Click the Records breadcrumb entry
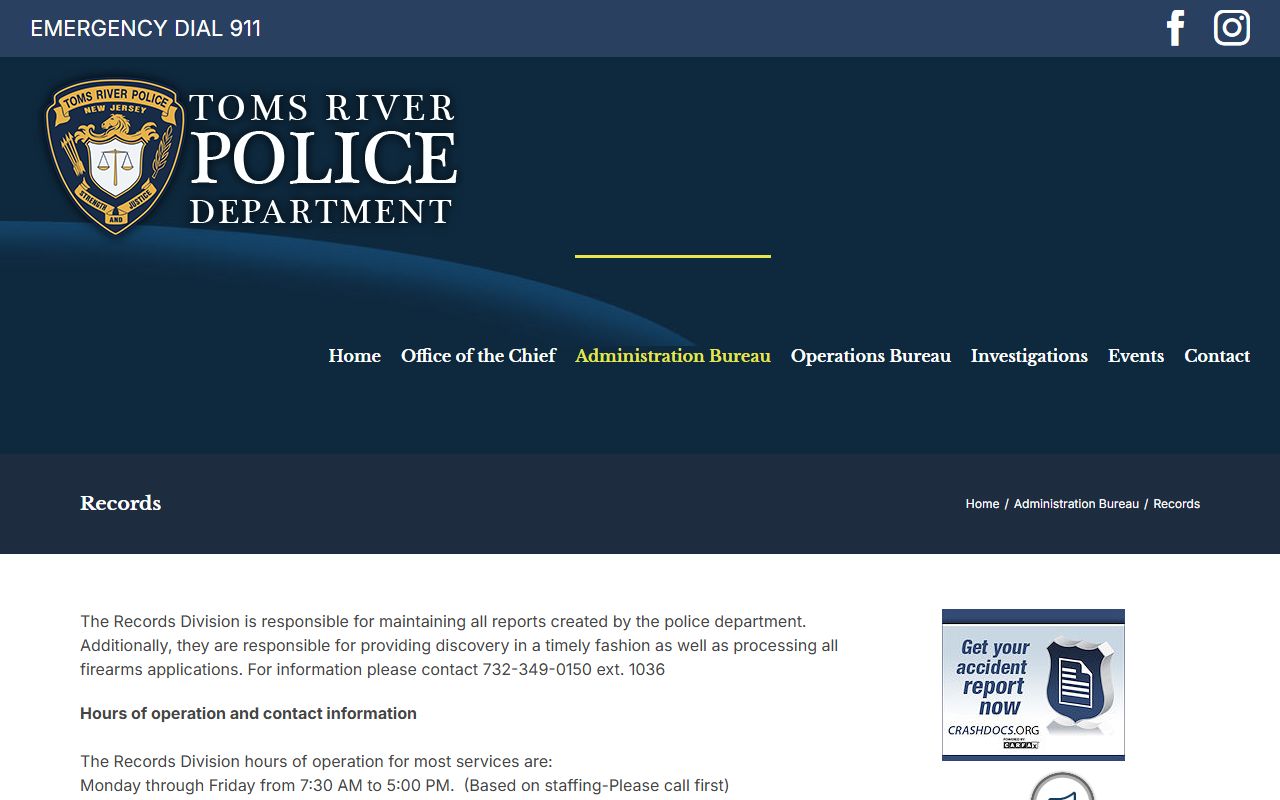 [1176, 504]
